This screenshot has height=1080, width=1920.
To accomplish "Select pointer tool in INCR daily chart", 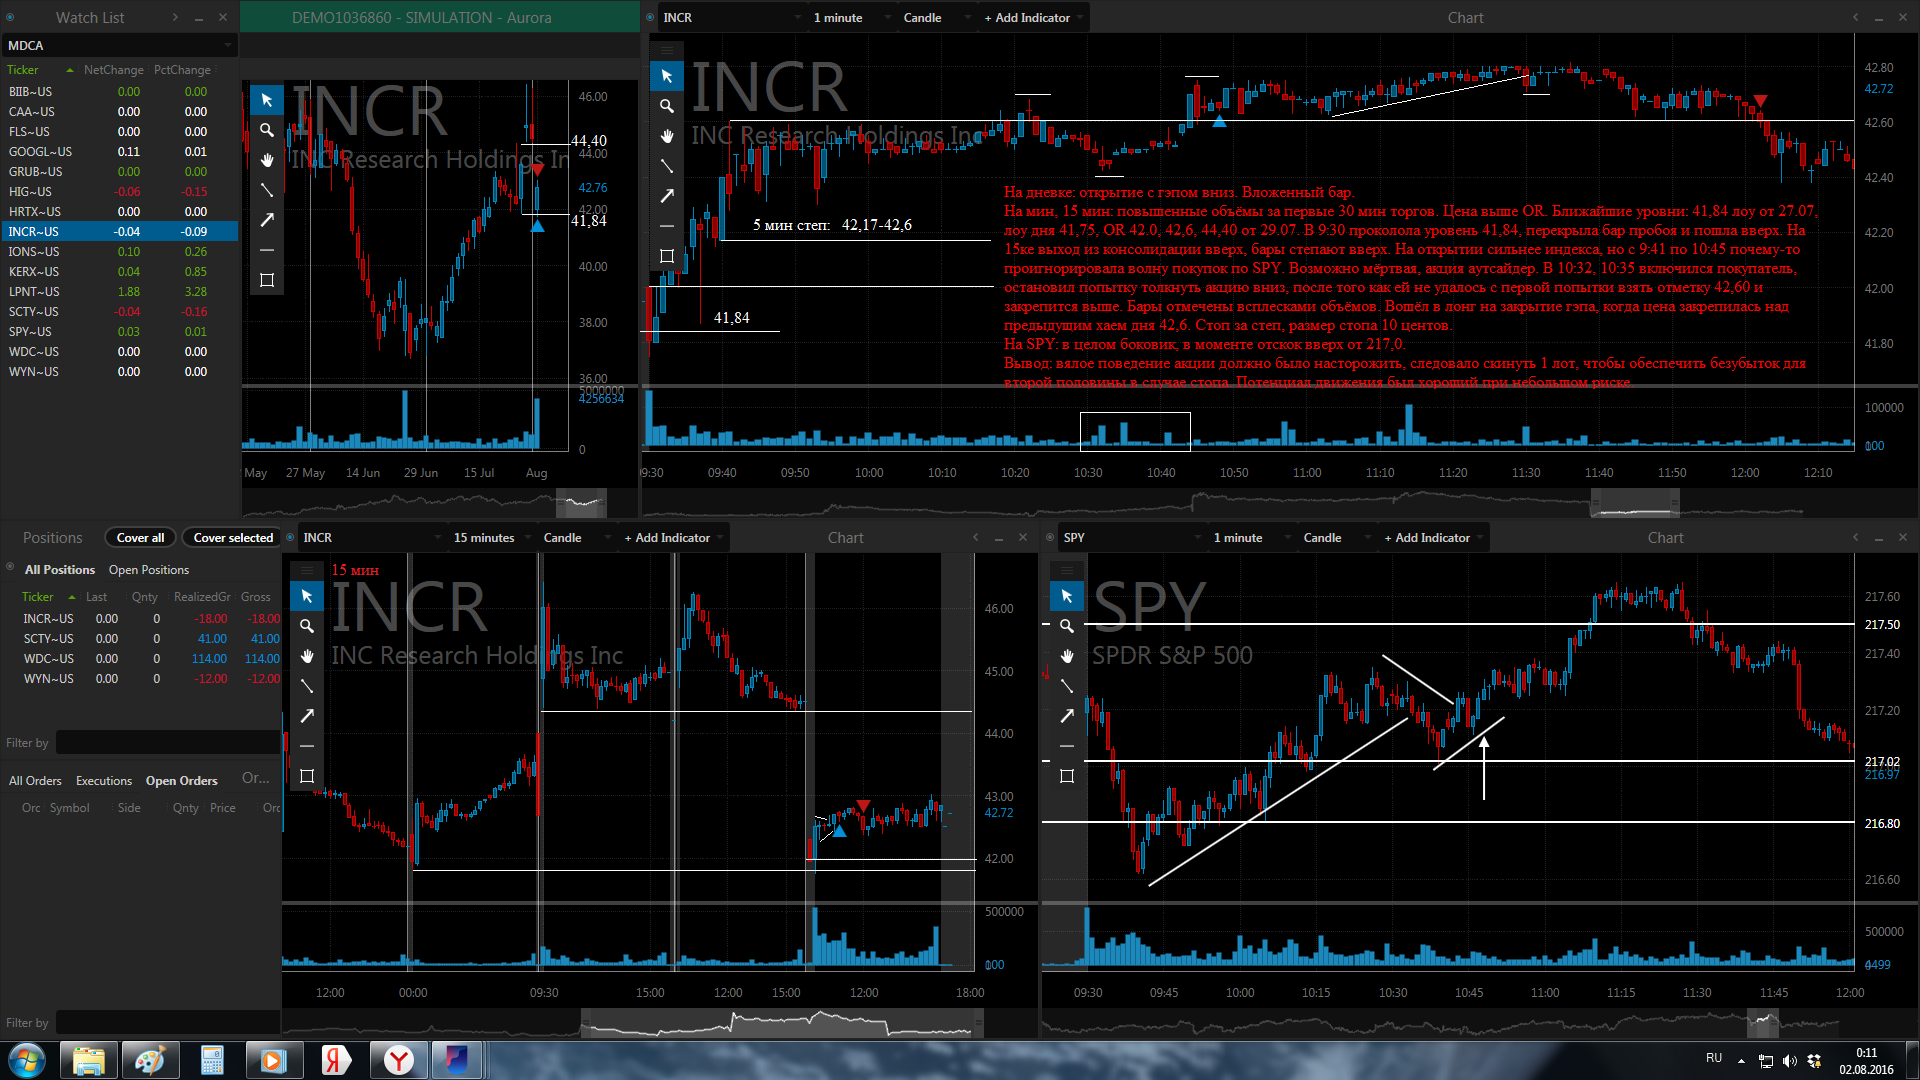I will [267, 100].
